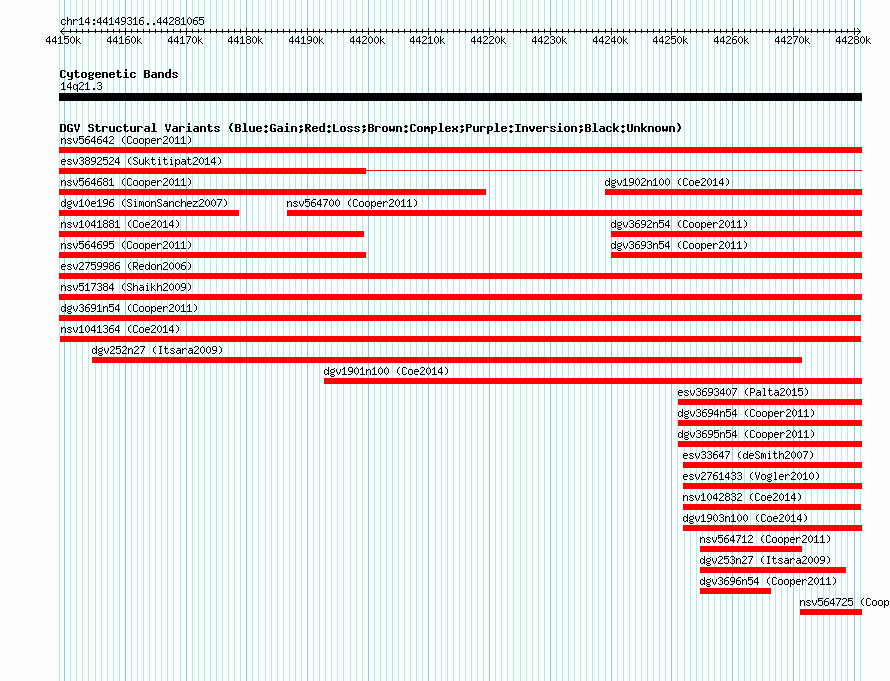Click the red bar below dgv1901n100

pyautogui.click(x=593, y=381)
